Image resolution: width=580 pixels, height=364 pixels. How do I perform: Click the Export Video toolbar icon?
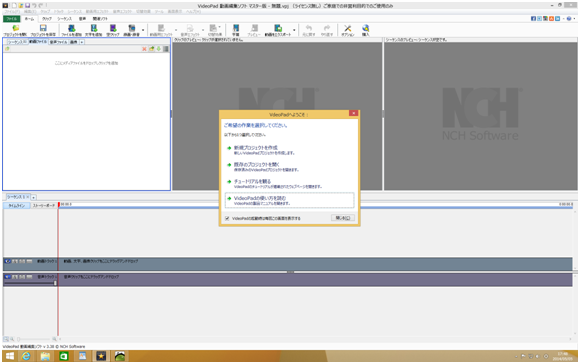pyautogui.click(x=278, y=30)
